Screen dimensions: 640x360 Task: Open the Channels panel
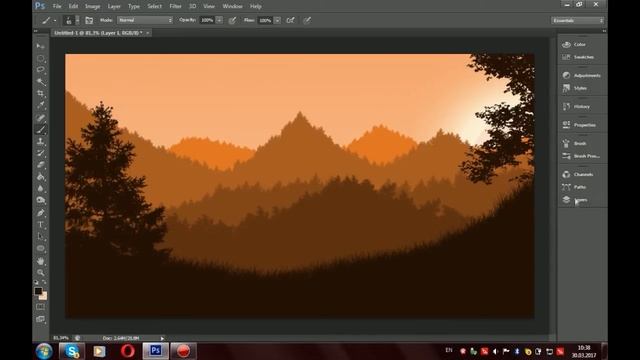coord(582,174)
